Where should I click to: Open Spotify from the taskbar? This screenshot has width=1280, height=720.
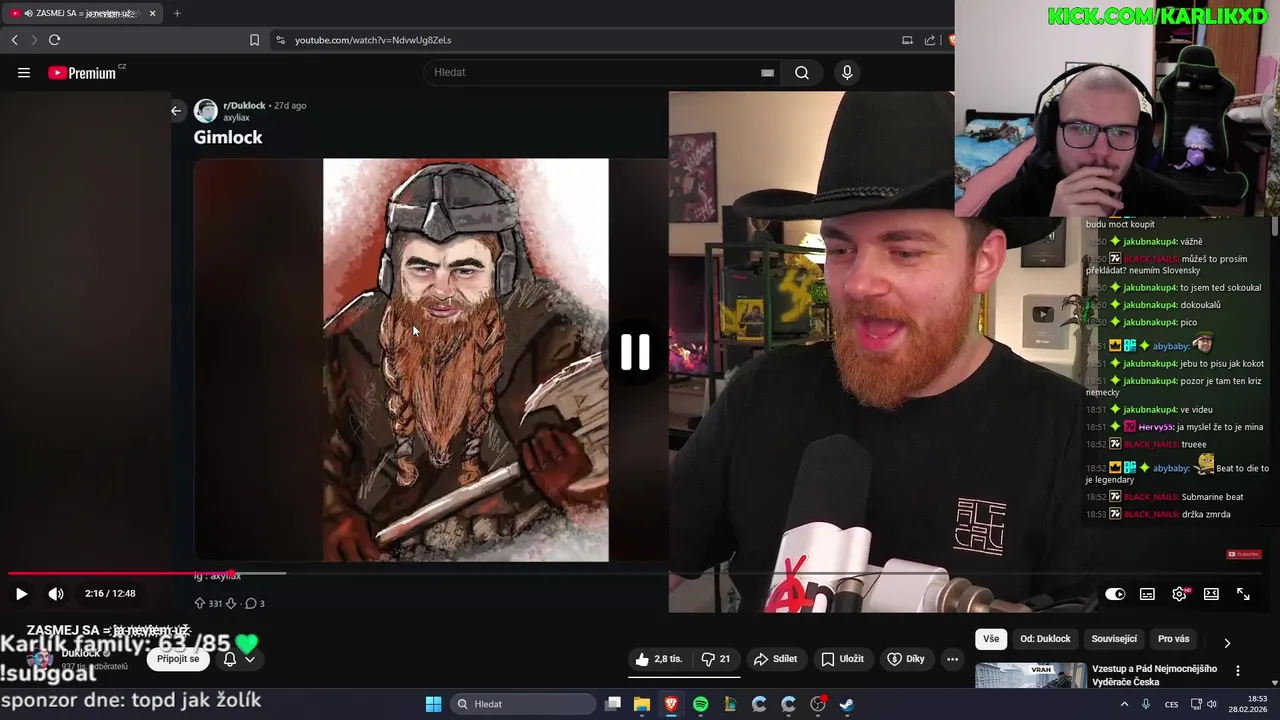pyautogui.click(x=700, y=704)
